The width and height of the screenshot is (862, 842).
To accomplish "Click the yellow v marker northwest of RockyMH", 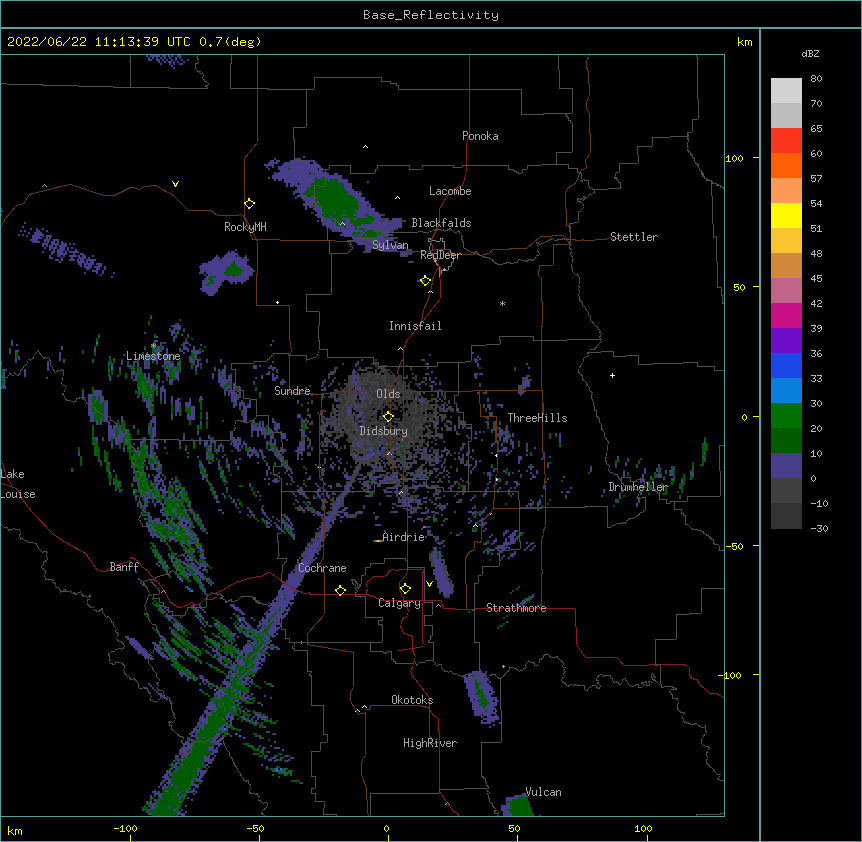I will tap(175, 184).
